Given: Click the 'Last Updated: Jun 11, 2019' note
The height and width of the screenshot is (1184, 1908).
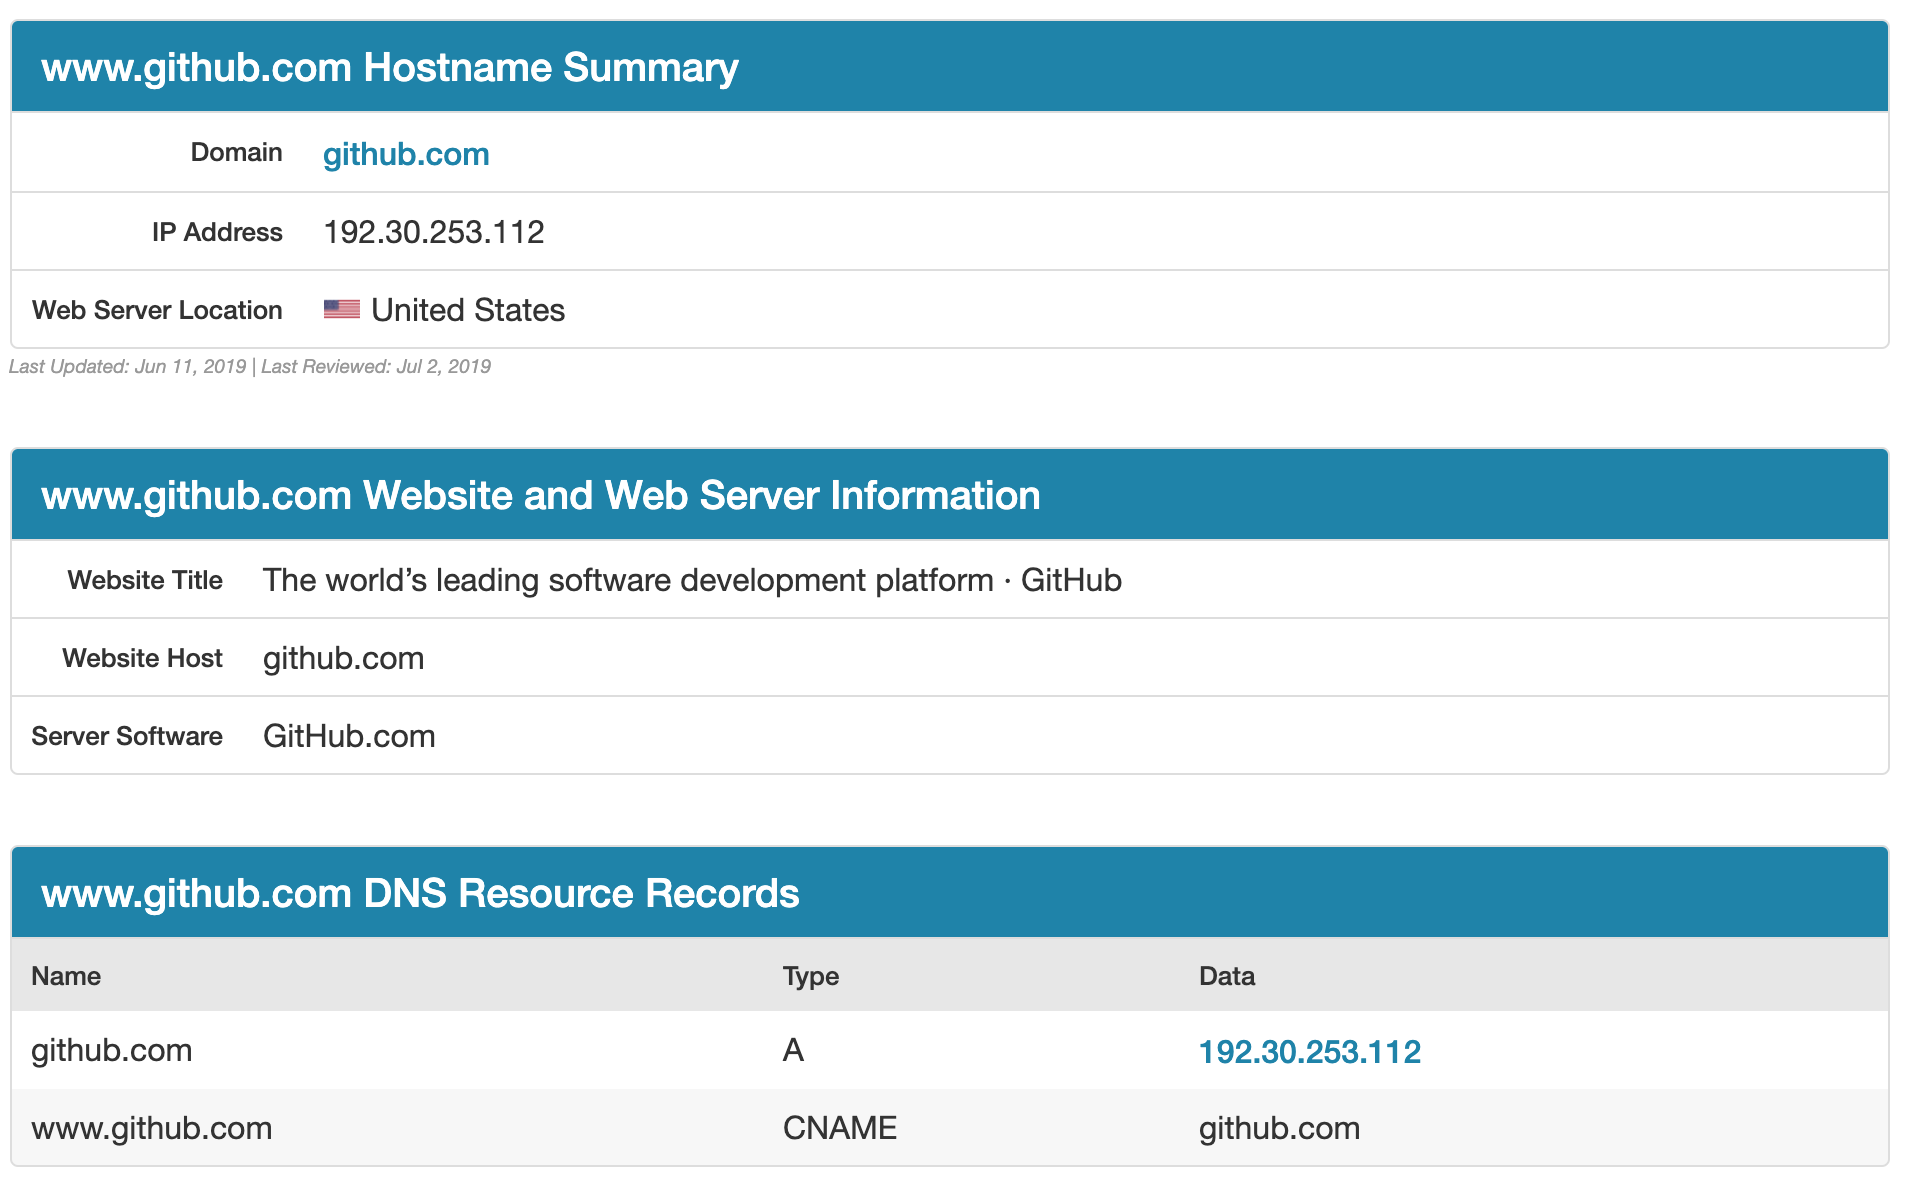Looking at the screenshot, I should coord(127,366).
